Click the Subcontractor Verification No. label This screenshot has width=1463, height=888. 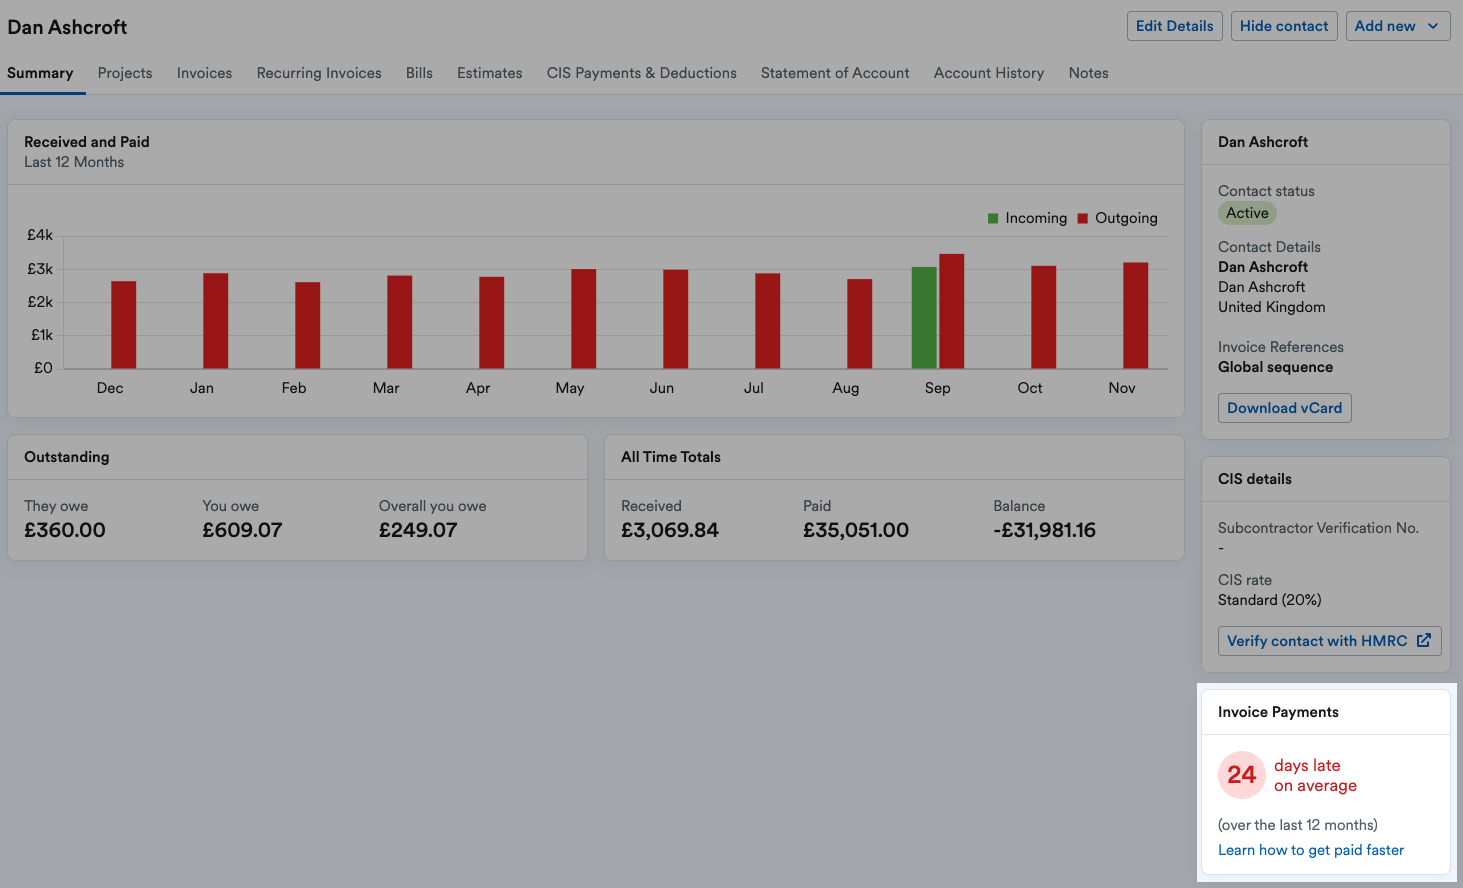point(1318,528)
